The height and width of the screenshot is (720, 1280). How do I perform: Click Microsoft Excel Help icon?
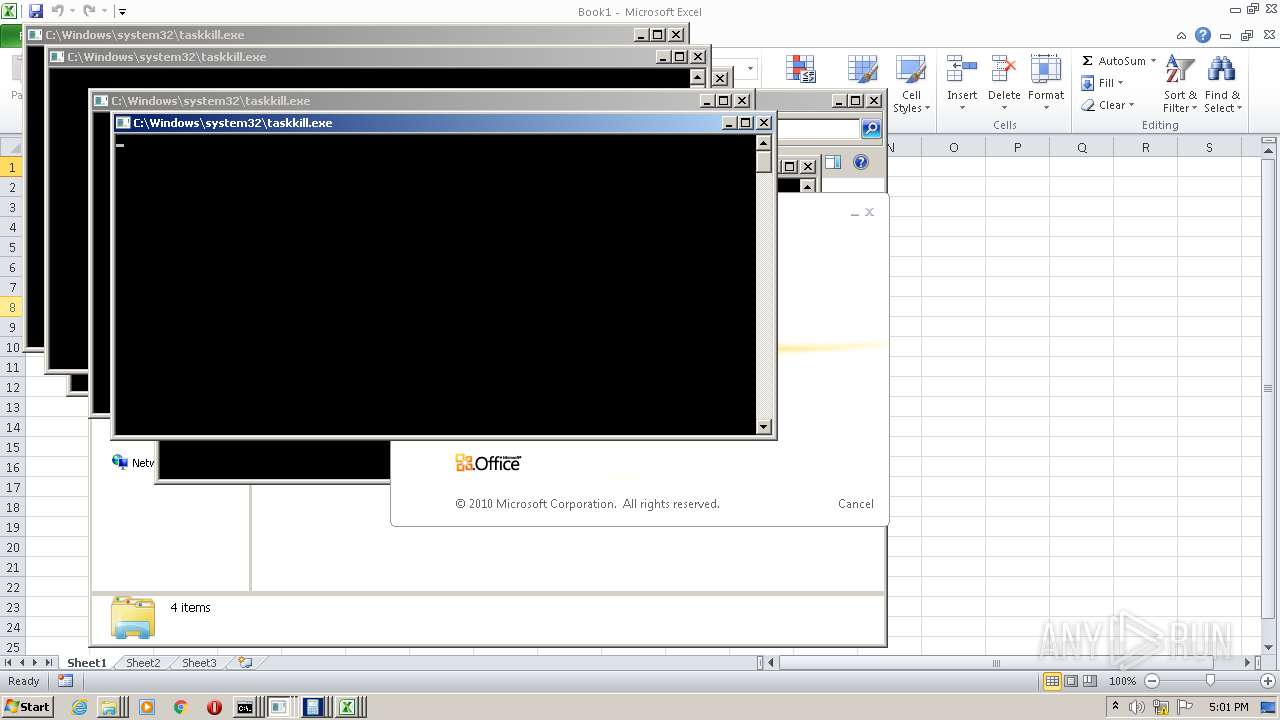[x=1203, y=35]
